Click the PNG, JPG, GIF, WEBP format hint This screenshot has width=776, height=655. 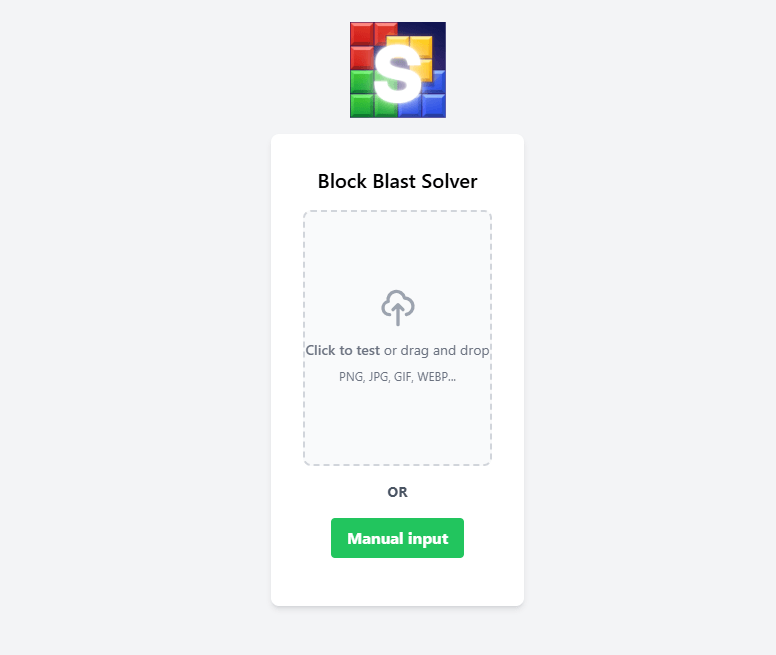coord(397,377)
